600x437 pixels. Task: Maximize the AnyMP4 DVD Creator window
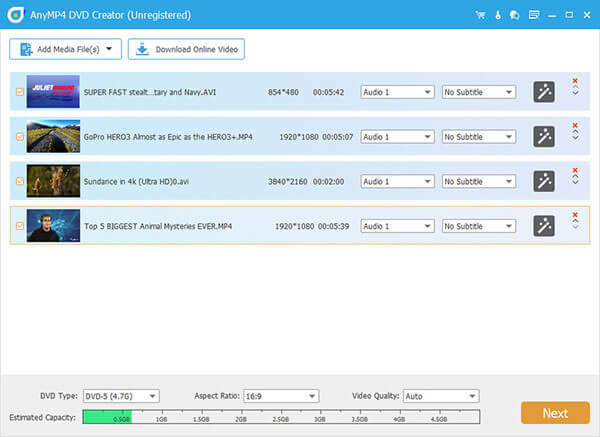[569, 15]
